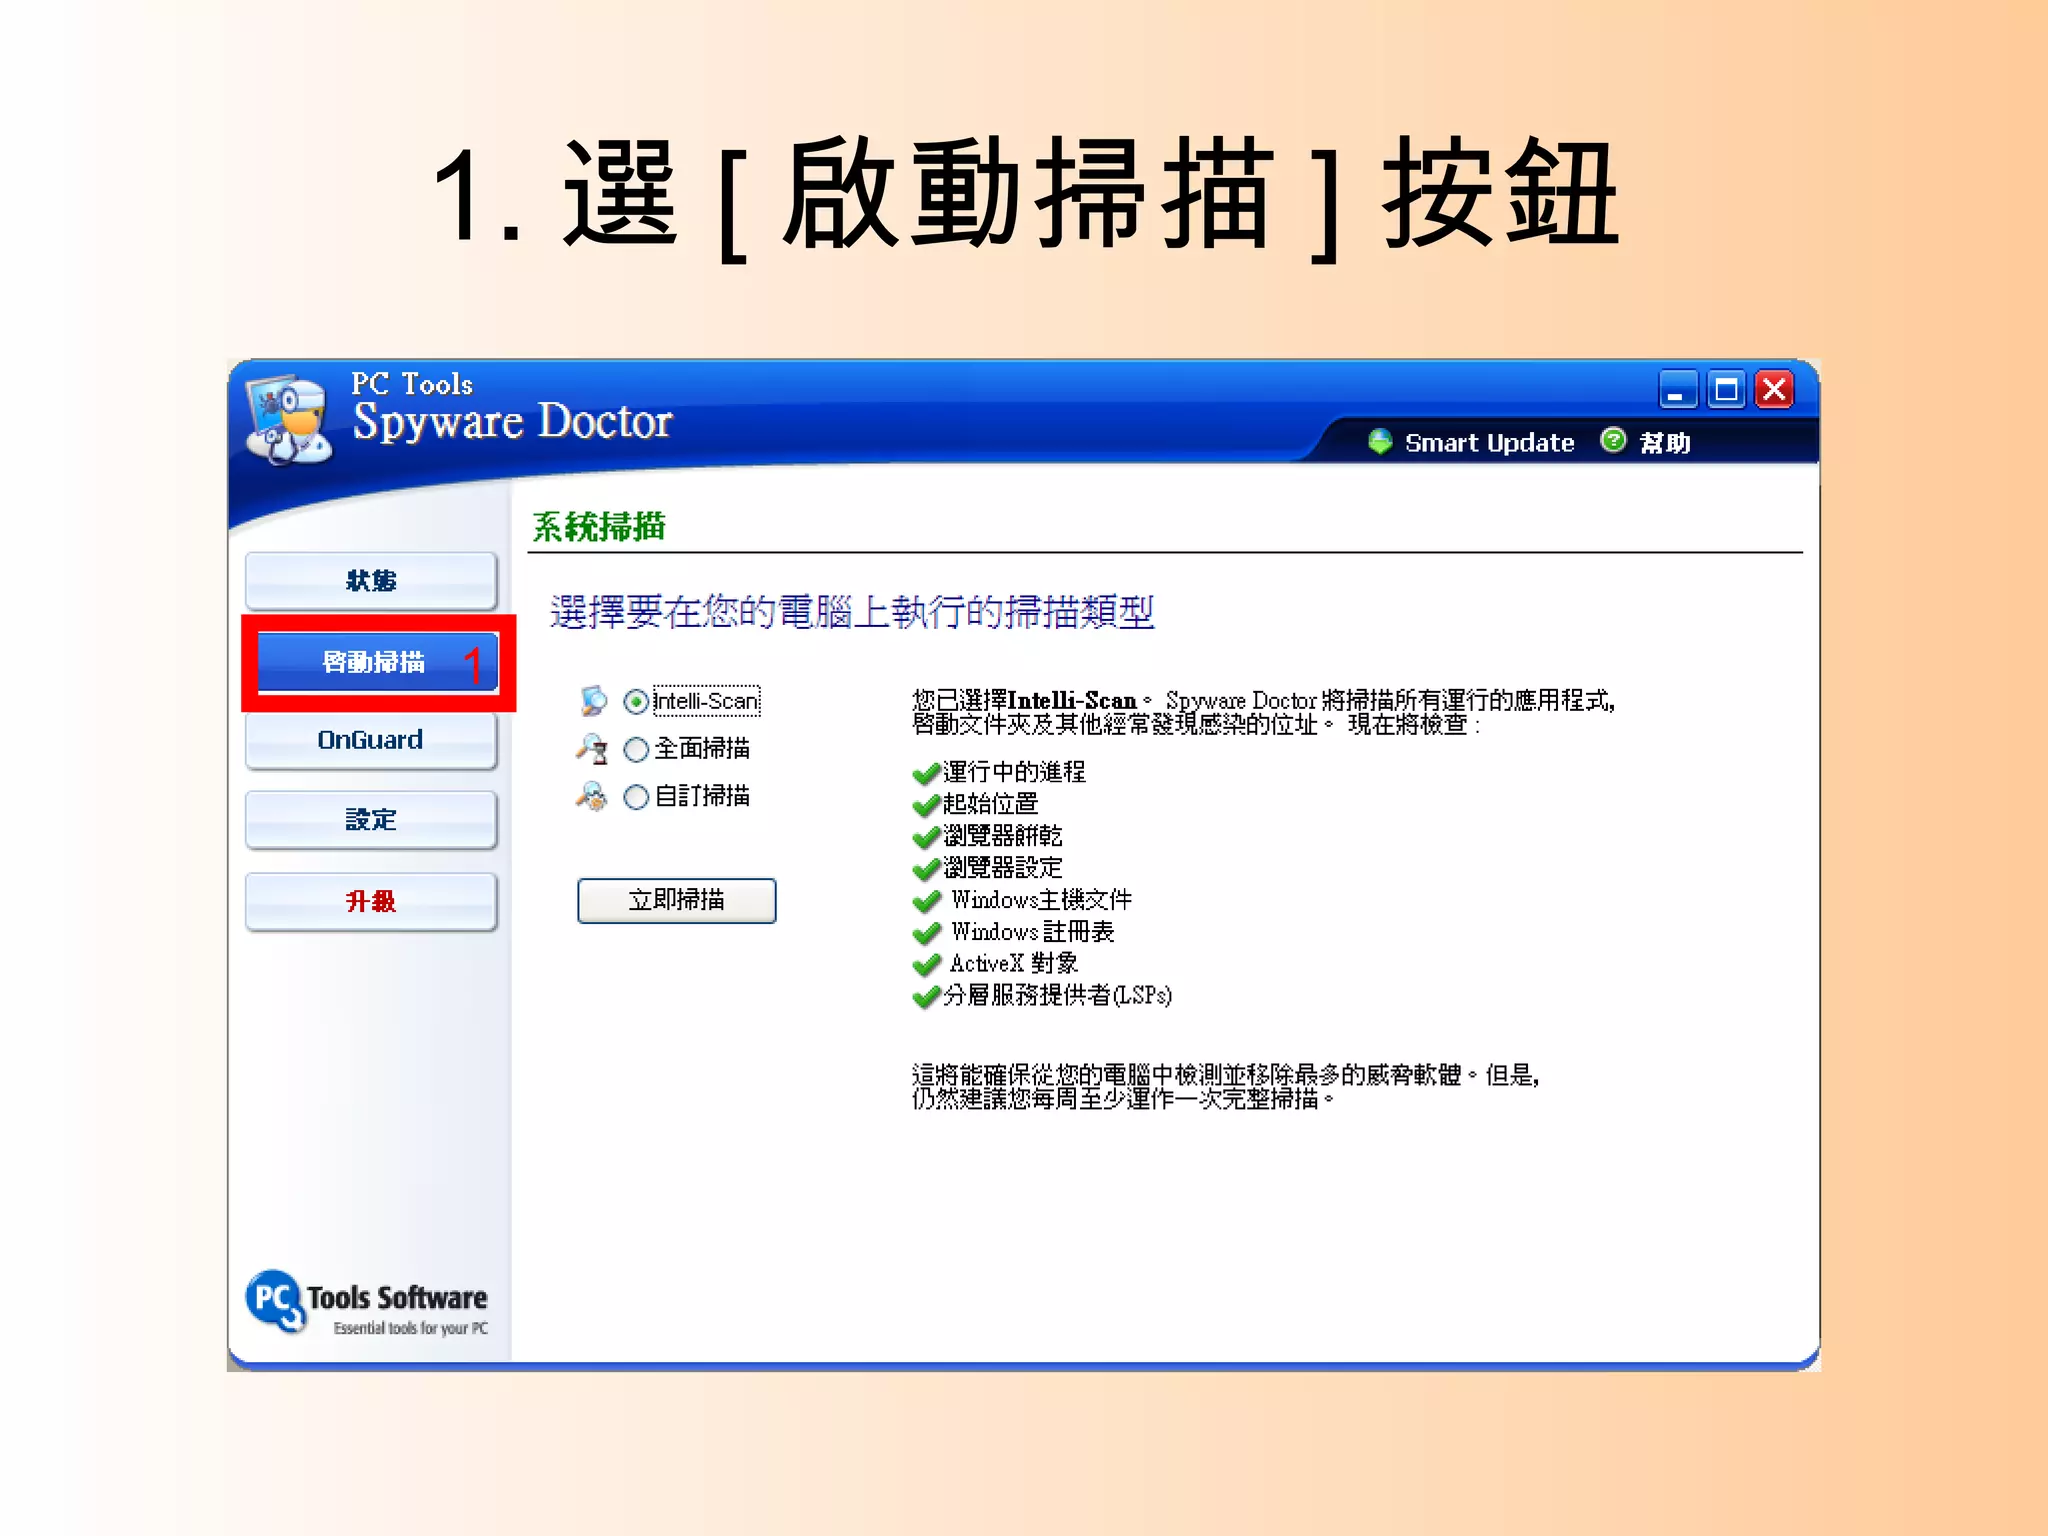Open the 狀態 status section
The width and height of the screenshot is (2048, 1536).
(x=371, y=581)
